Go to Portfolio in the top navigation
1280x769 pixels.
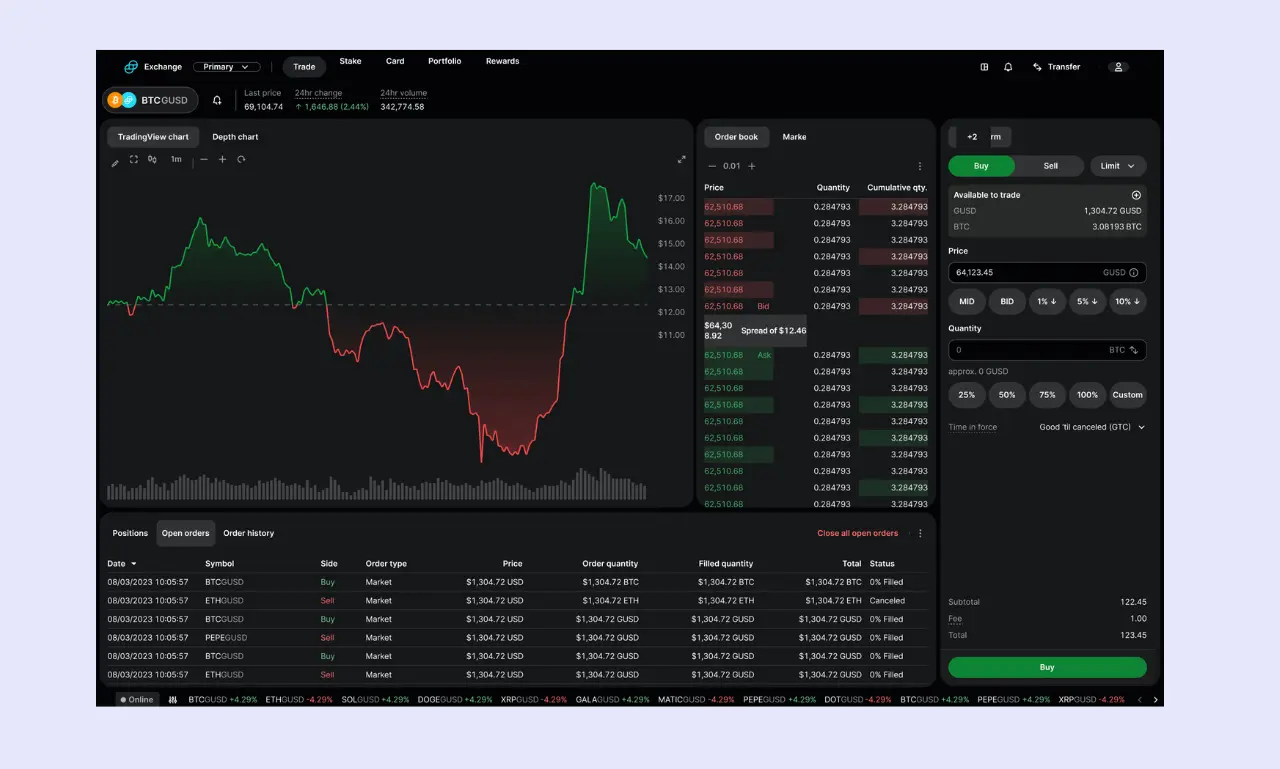point(445,61)
